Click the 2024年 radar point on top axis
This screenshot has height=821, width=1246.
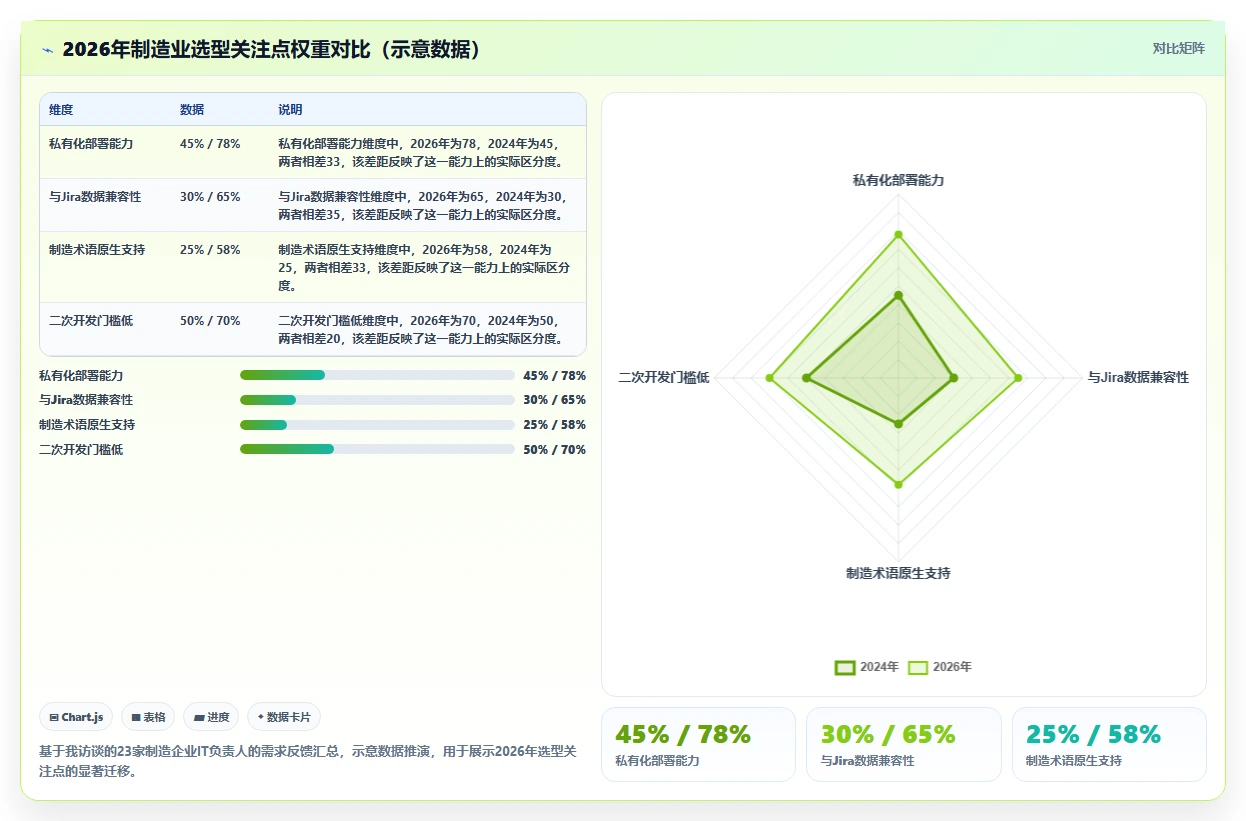(898, 295)
